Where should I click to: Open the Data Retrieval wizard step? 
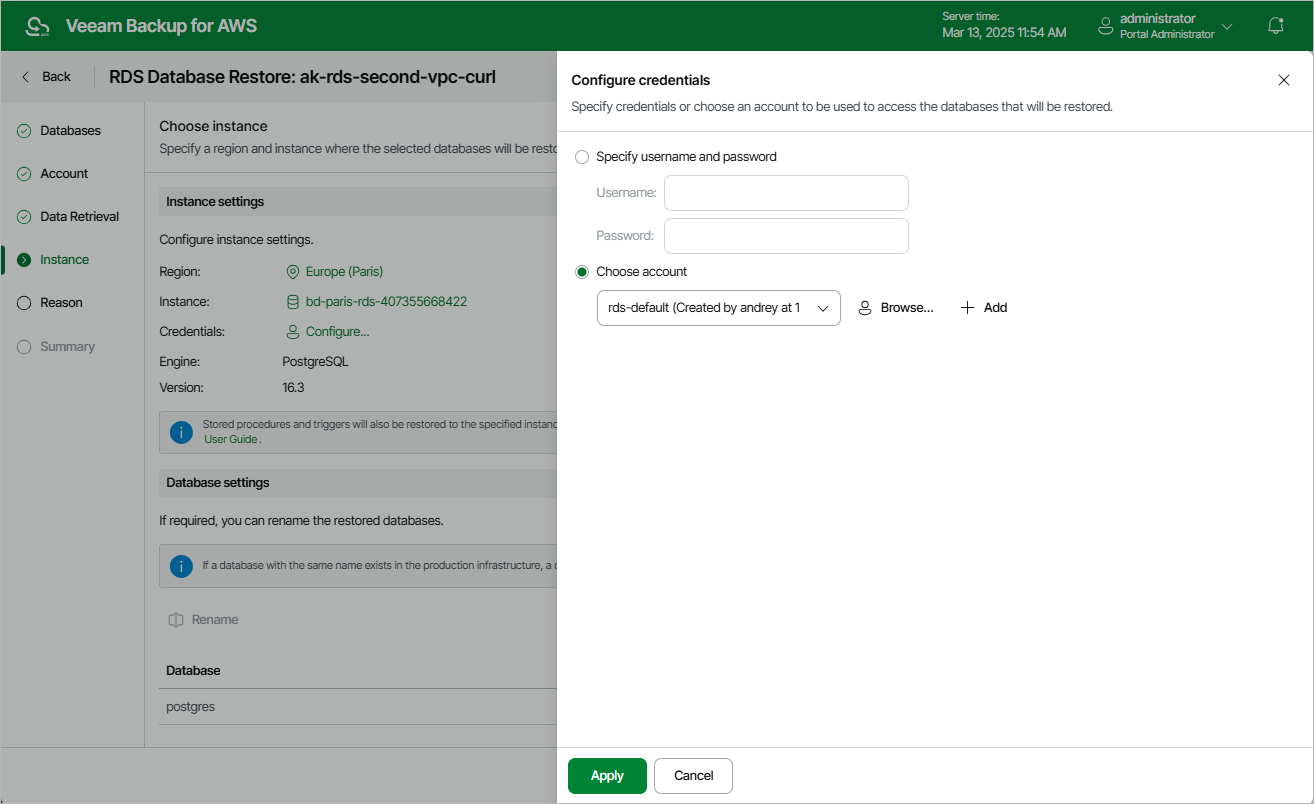pyautogui.click(x=79, y=217)
